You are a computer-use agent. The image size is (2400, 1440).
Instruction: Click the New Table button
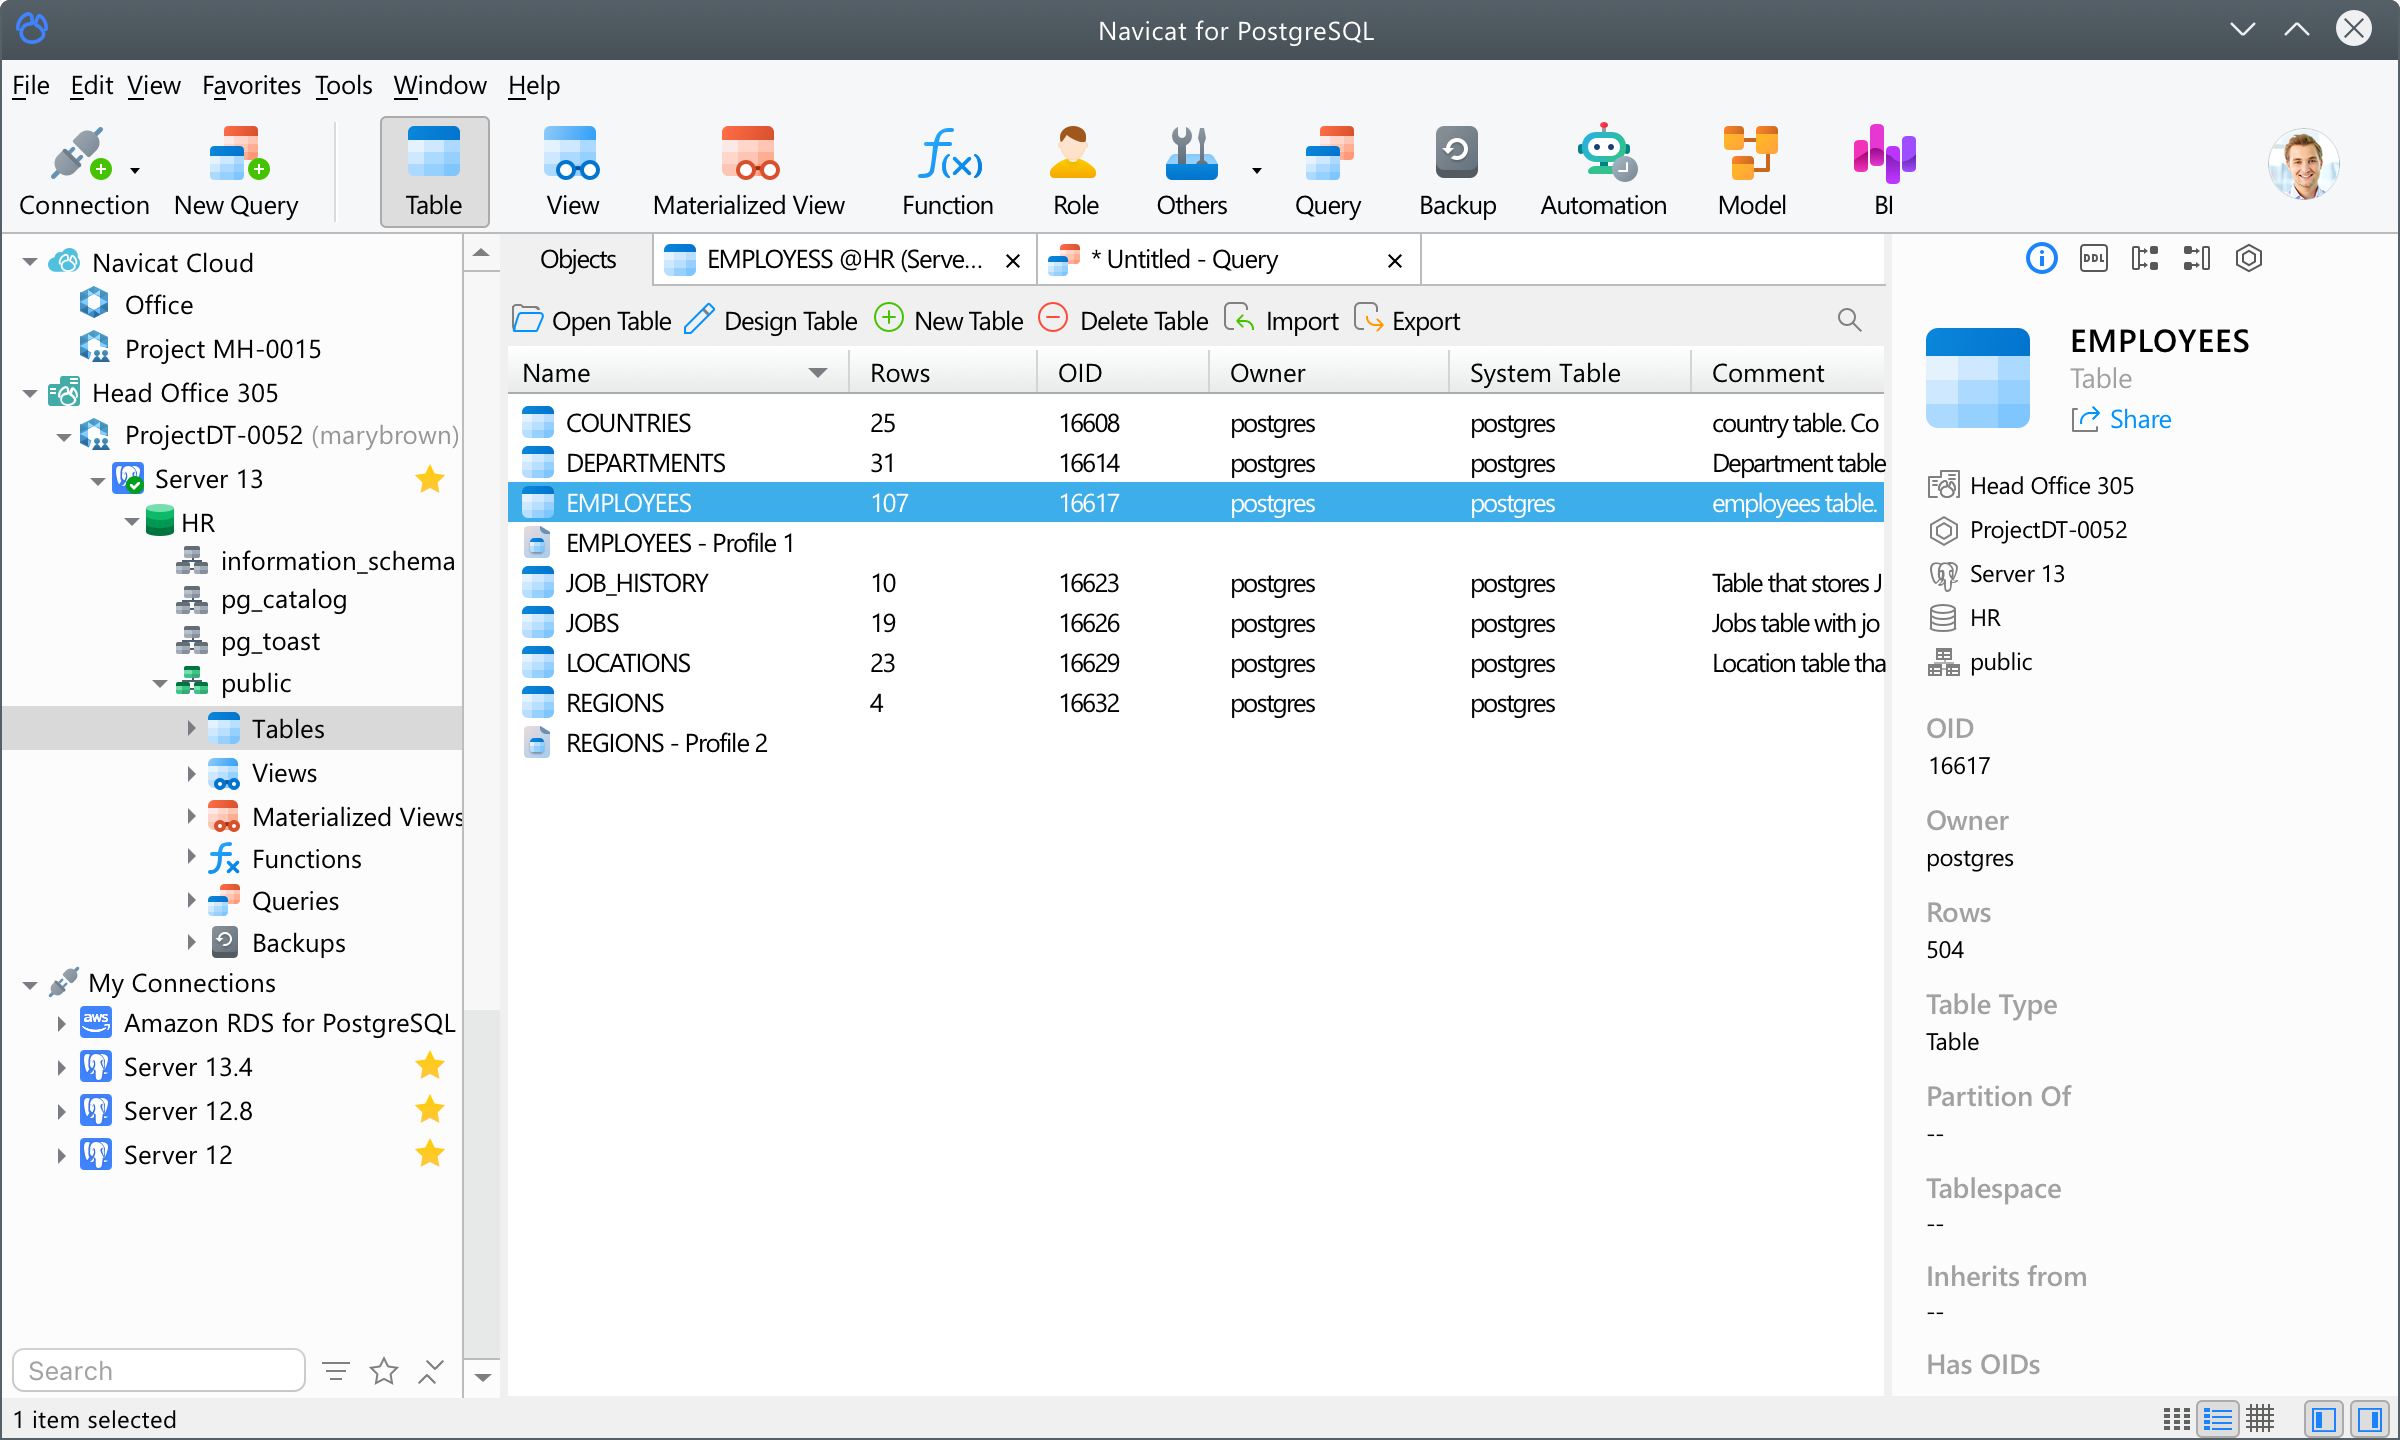949,320
